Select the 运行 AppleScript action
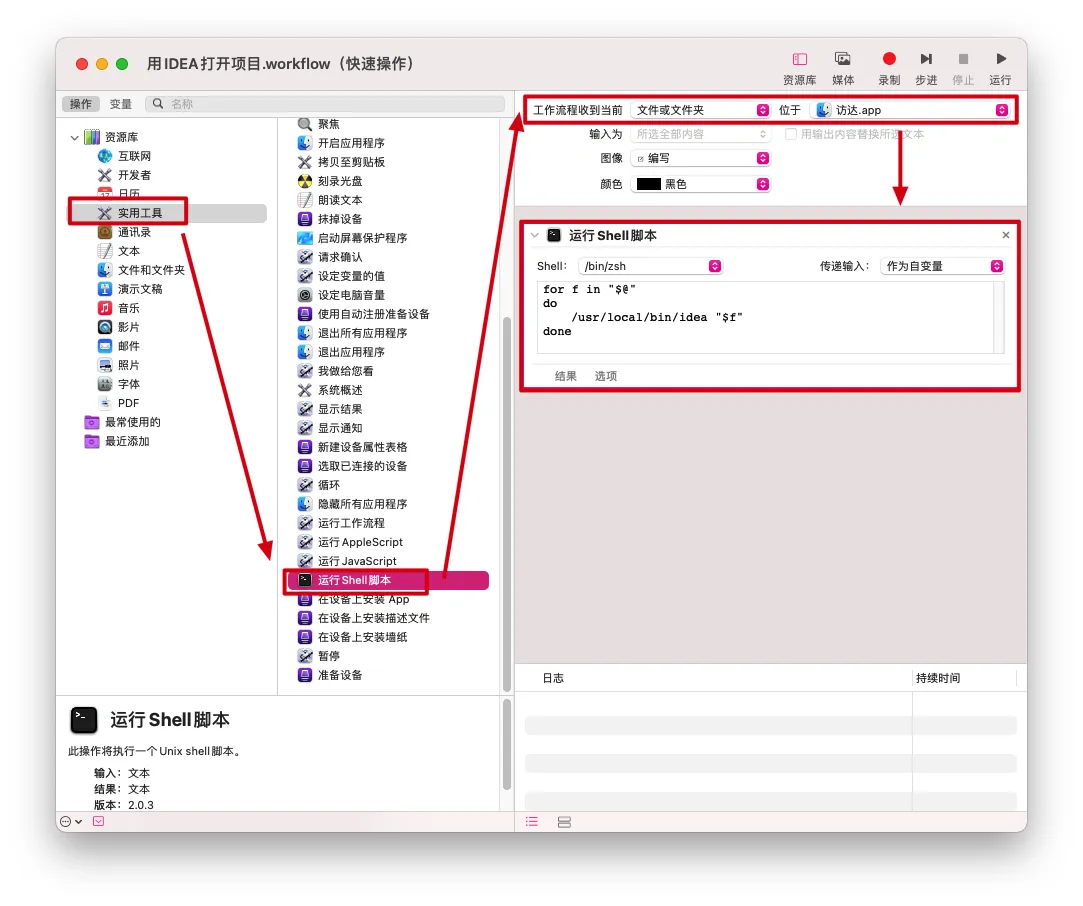1083x906 pixels. (x=350, y=542)
